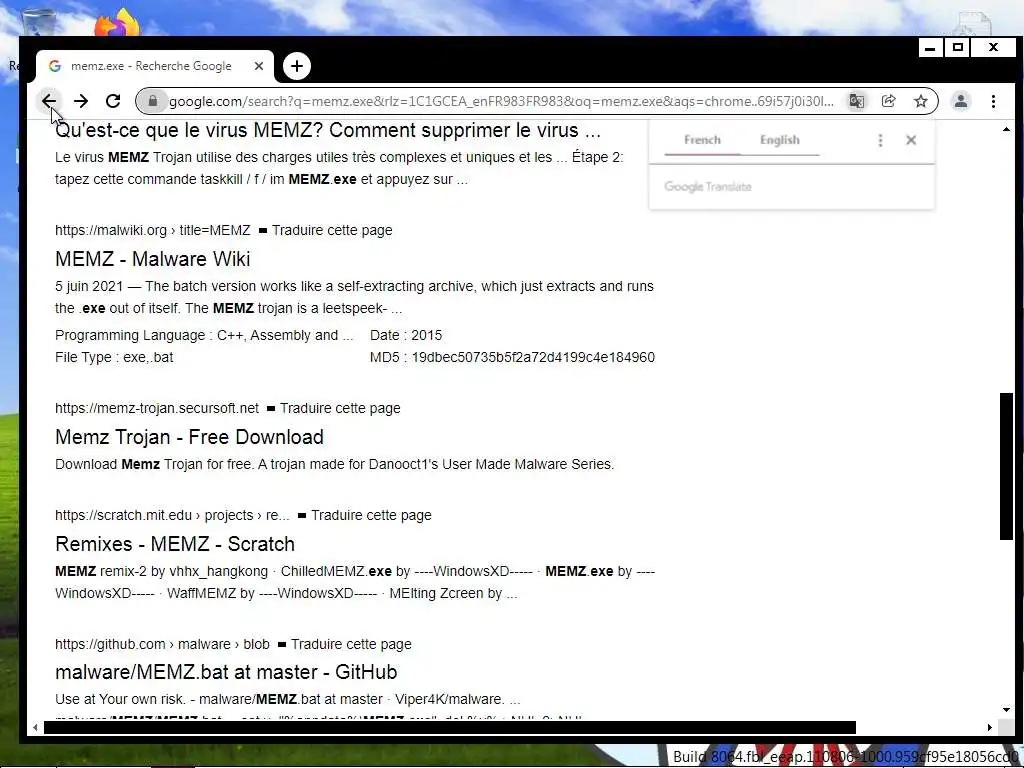Viewport: 1024px width, 768px height.
Task: Click the vertical scrollbar up arrow
Action: (1006, 129)
